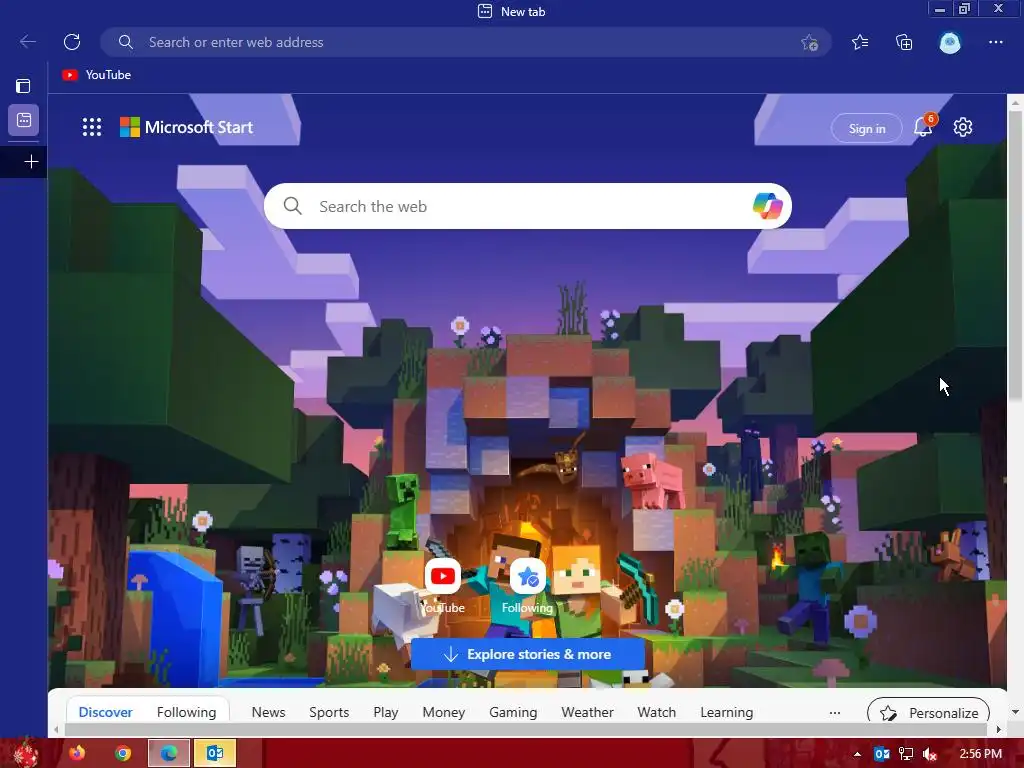Open the Watch tab
The height and width of the screenshot is (768, 1024).
(x=656, y=712)
